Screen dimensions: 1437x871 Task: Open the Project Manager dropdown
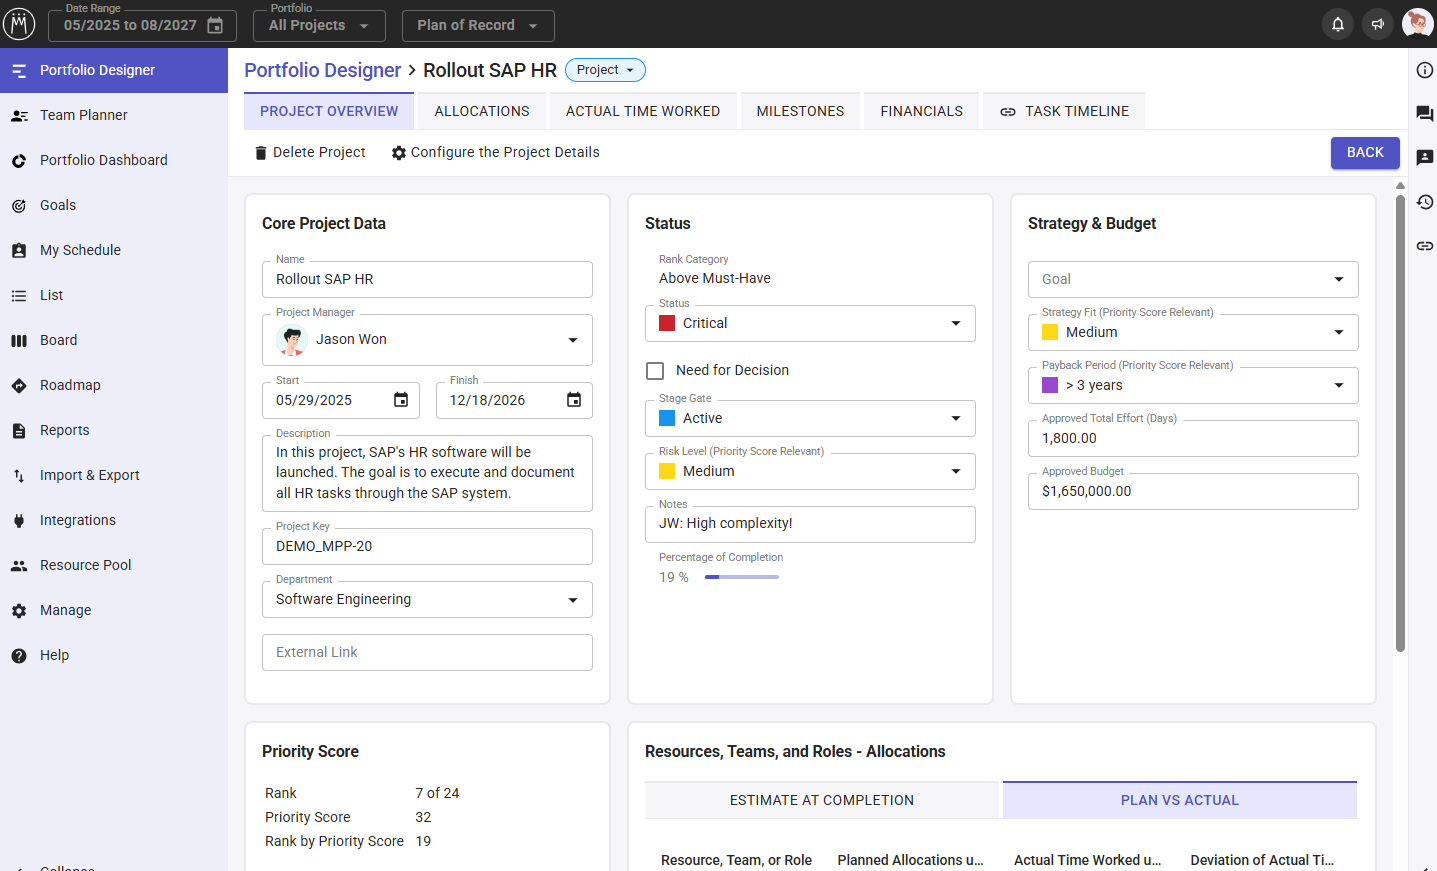click(572, 340)
